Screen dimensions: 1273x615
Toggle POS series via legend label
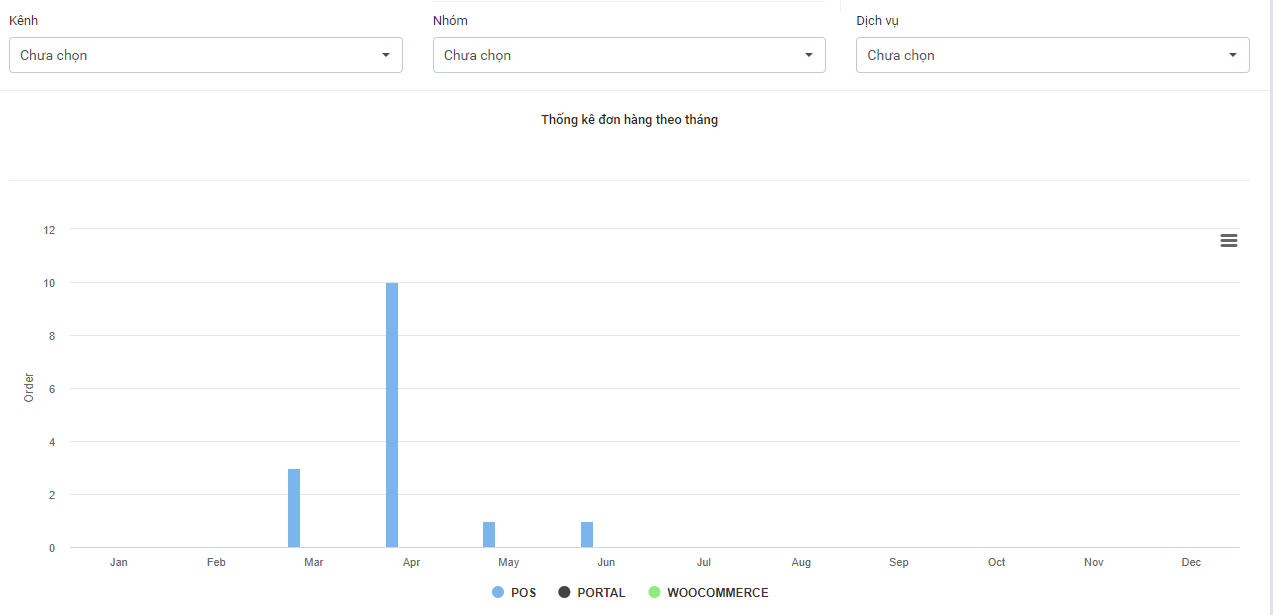pos(523,593)
